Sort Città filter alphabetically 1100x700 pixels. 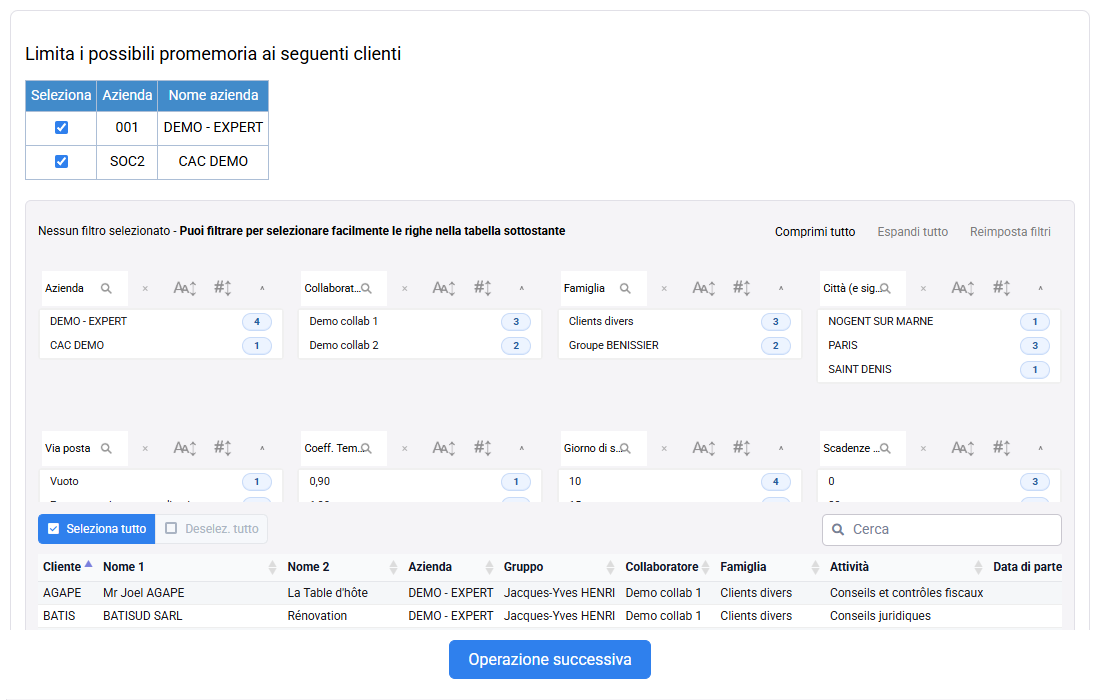tap(962, 288)
